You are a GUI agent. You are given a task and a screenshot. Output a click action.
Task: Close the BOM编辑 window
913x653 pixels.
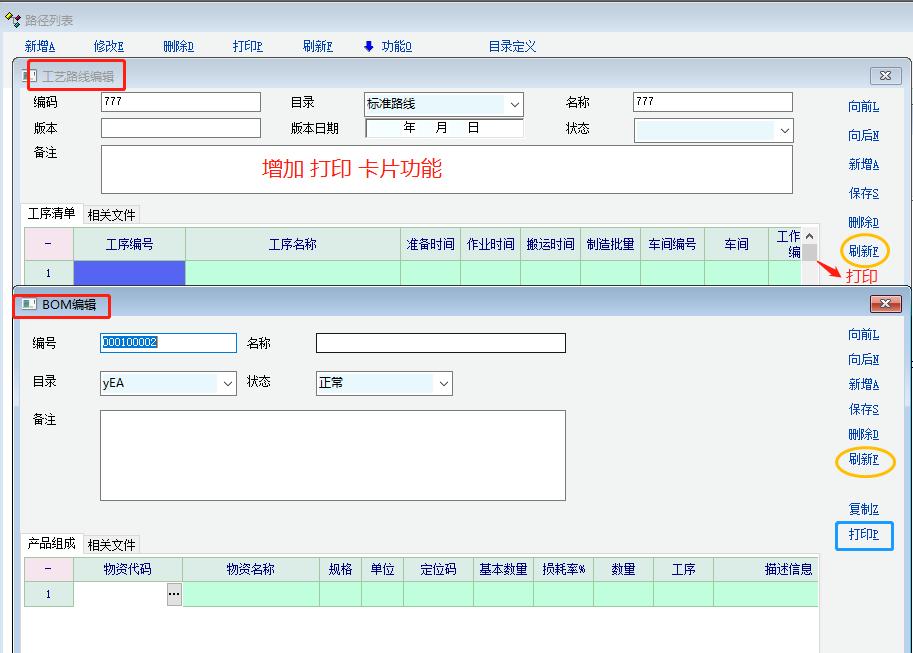886,304
